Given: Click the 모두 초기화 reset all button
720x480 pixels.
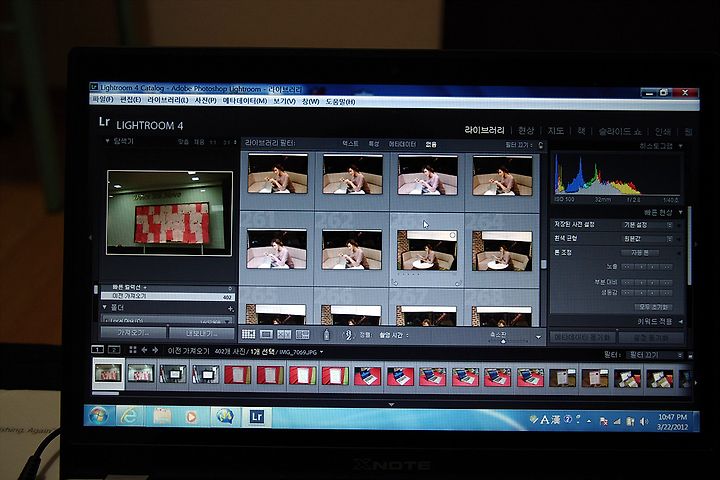Looking at the screenshot, I should [x=653, y=307].
